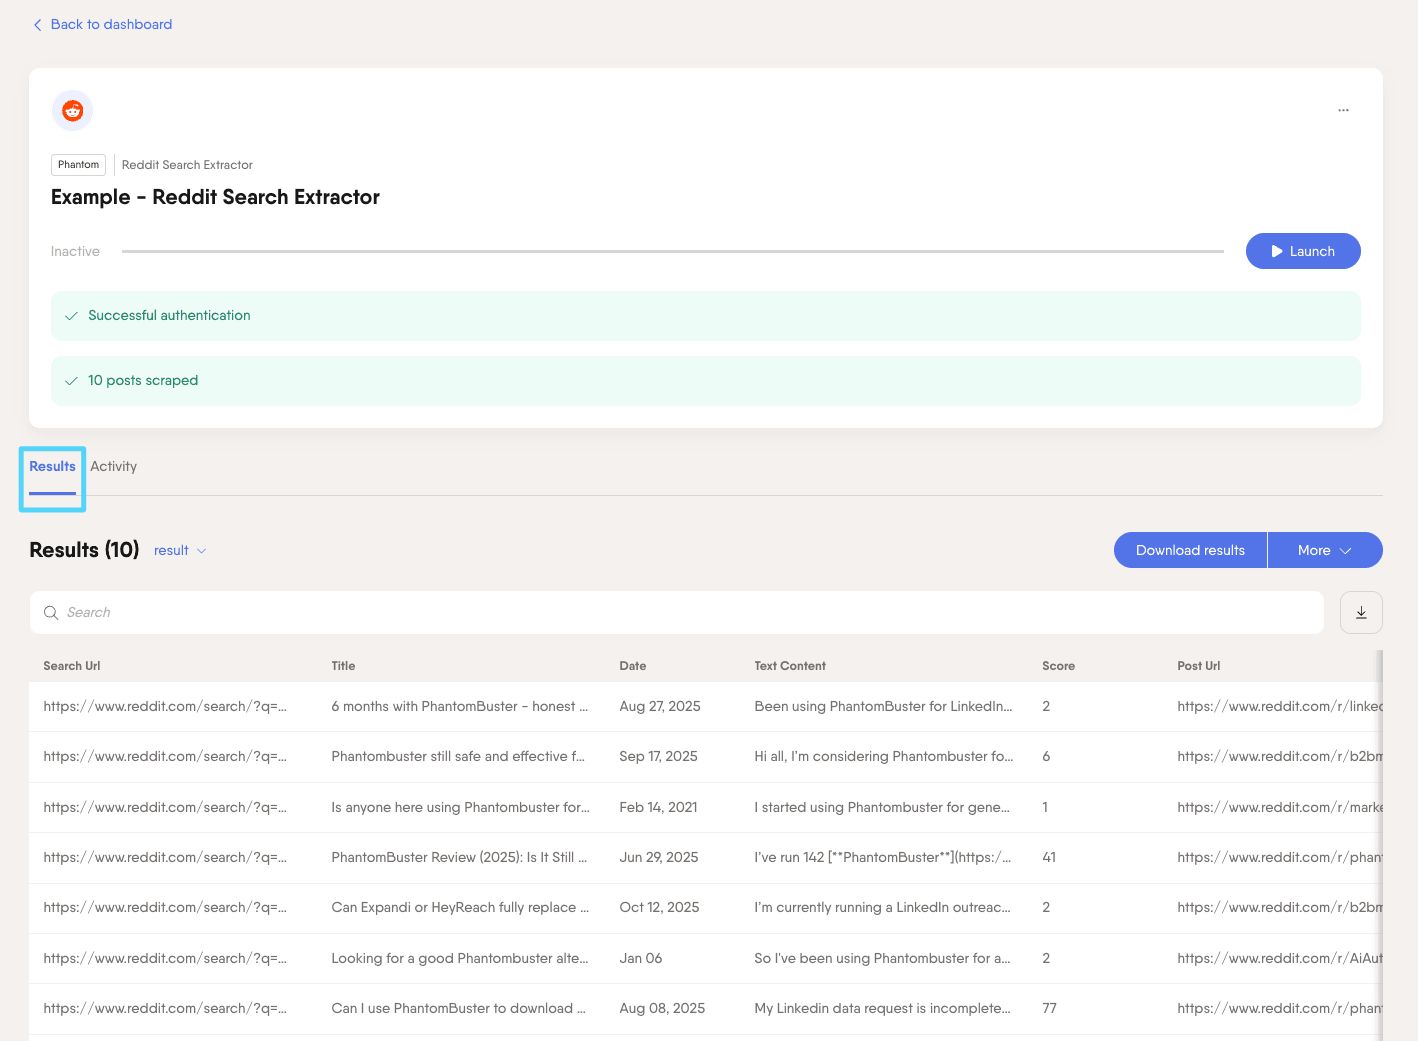Click text 'I'm currently running a LinkedIn outreac...'
This screenshot has width=1418, height=1041.
pyautogui.click(x=883, y=908)
